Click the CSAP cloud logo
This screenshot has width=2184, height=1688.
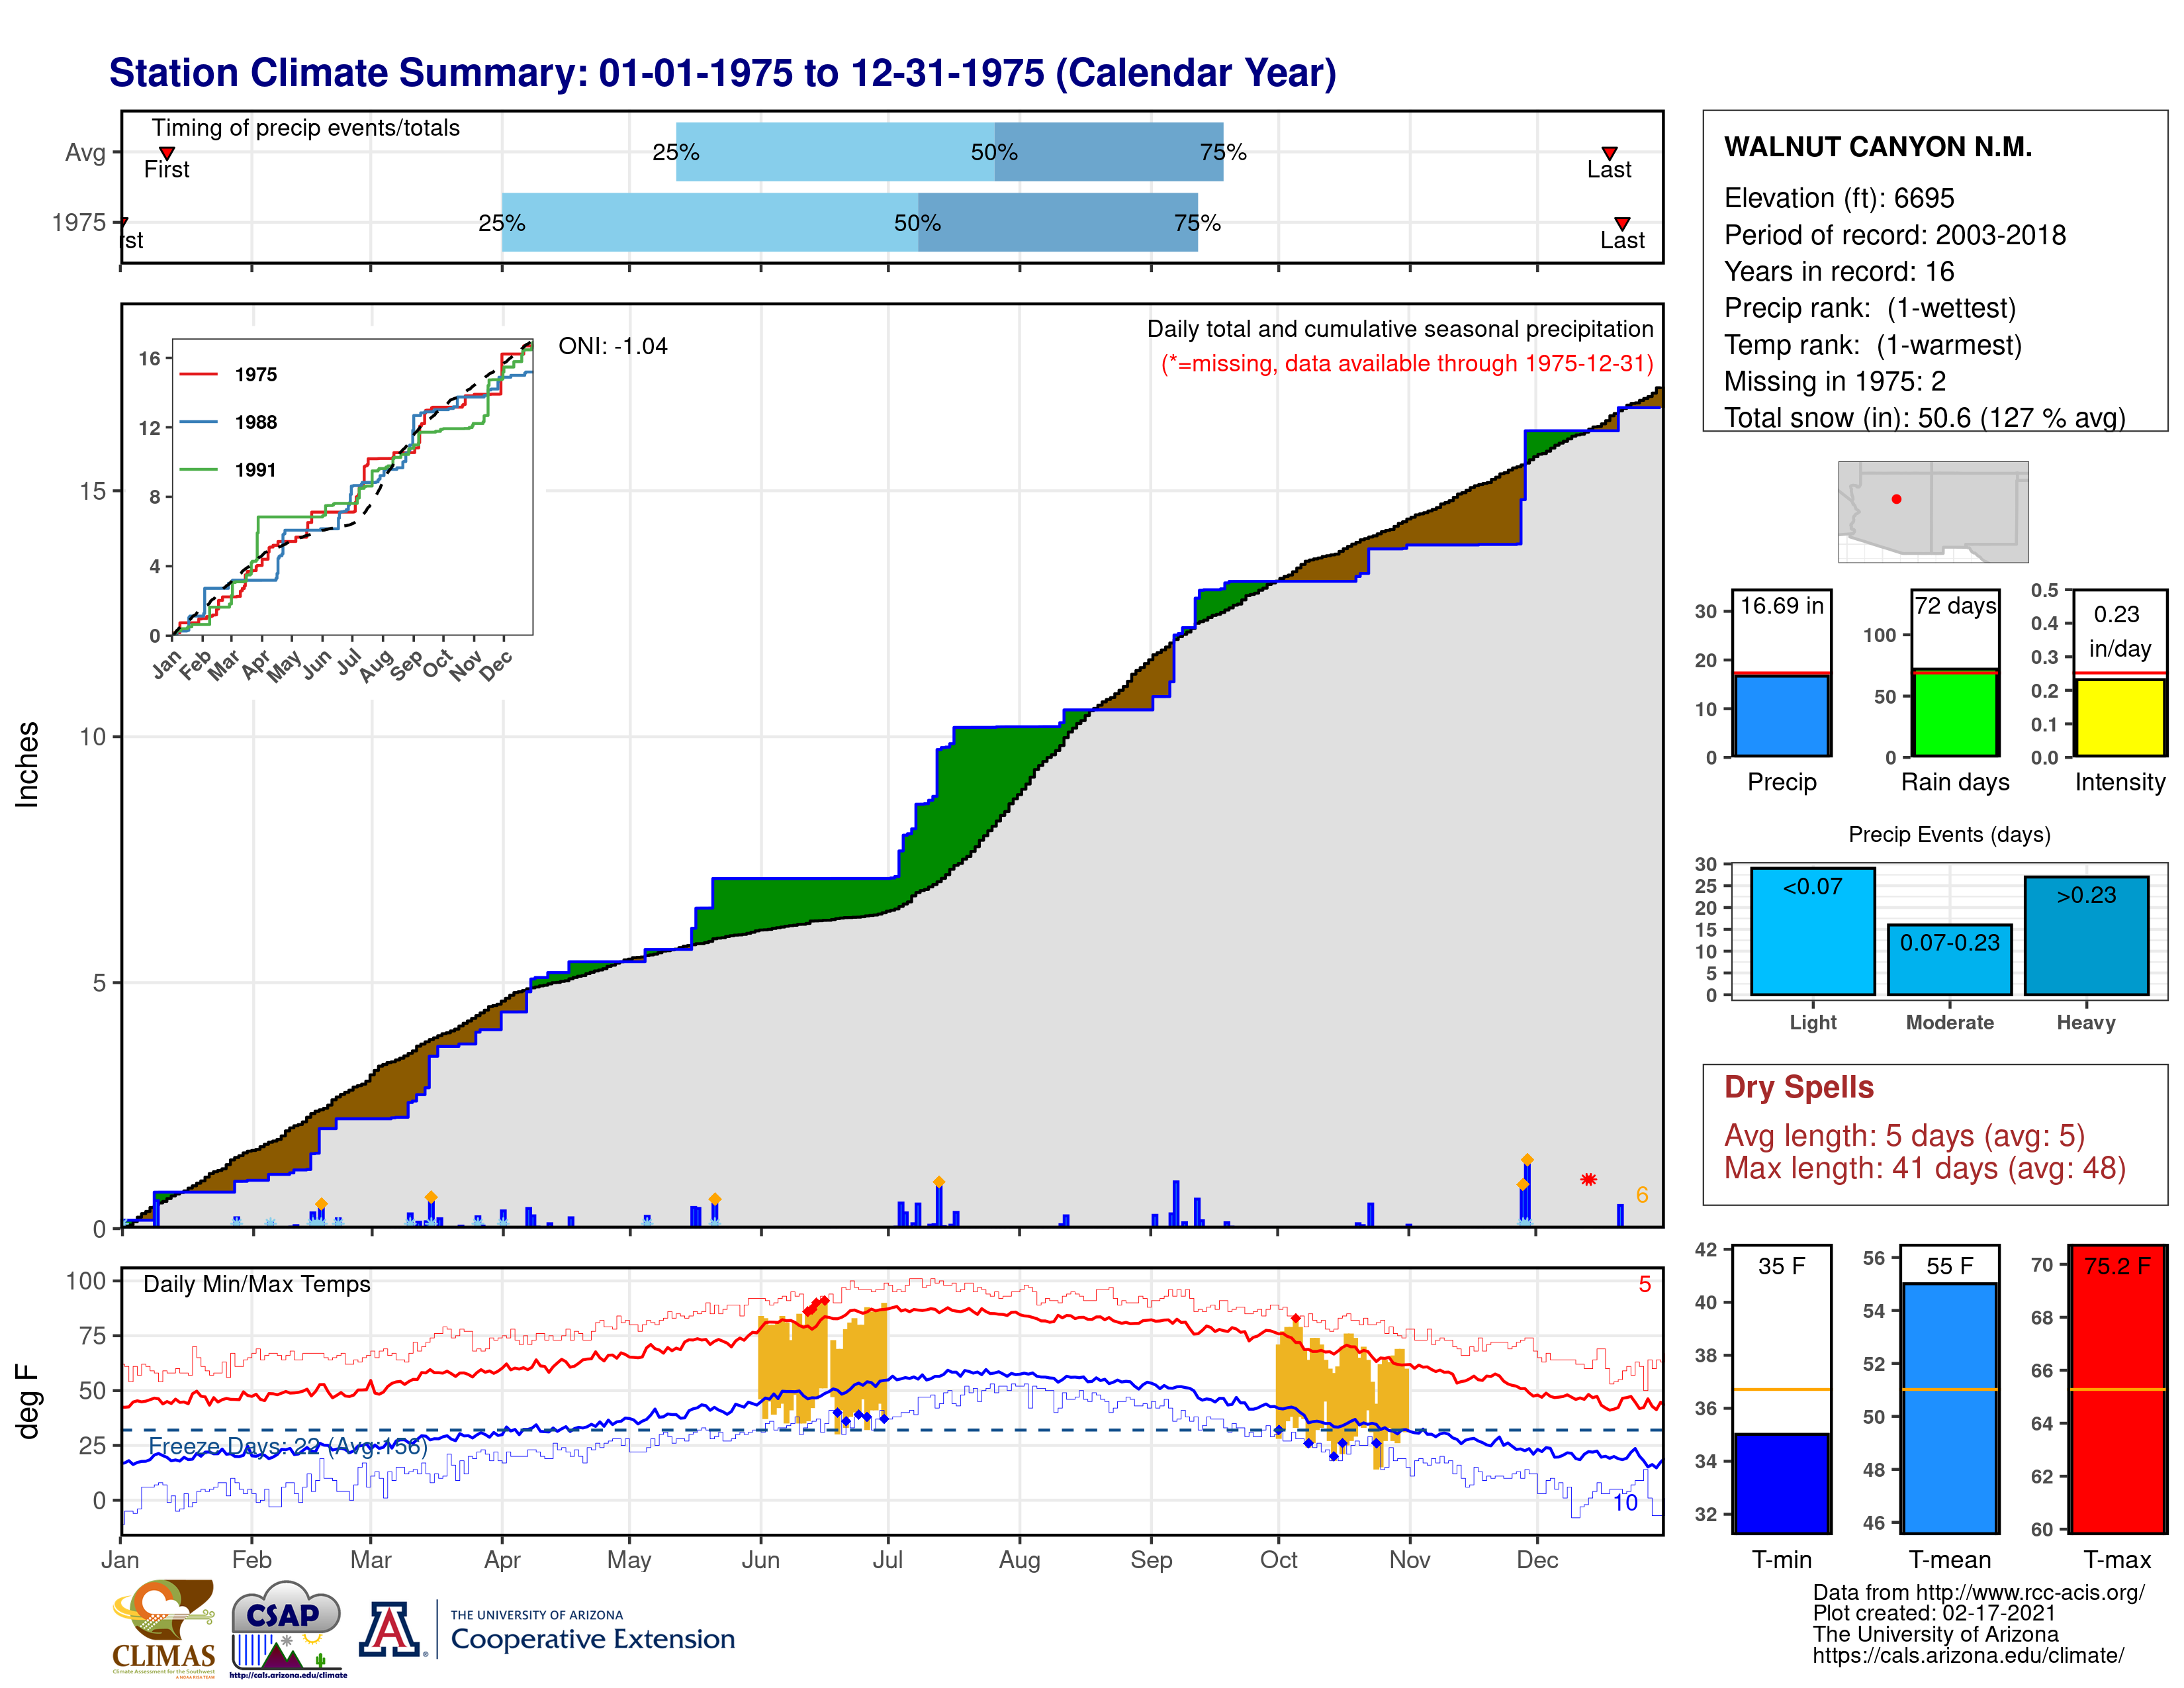pyautogui.click(x=288, y=1628)
